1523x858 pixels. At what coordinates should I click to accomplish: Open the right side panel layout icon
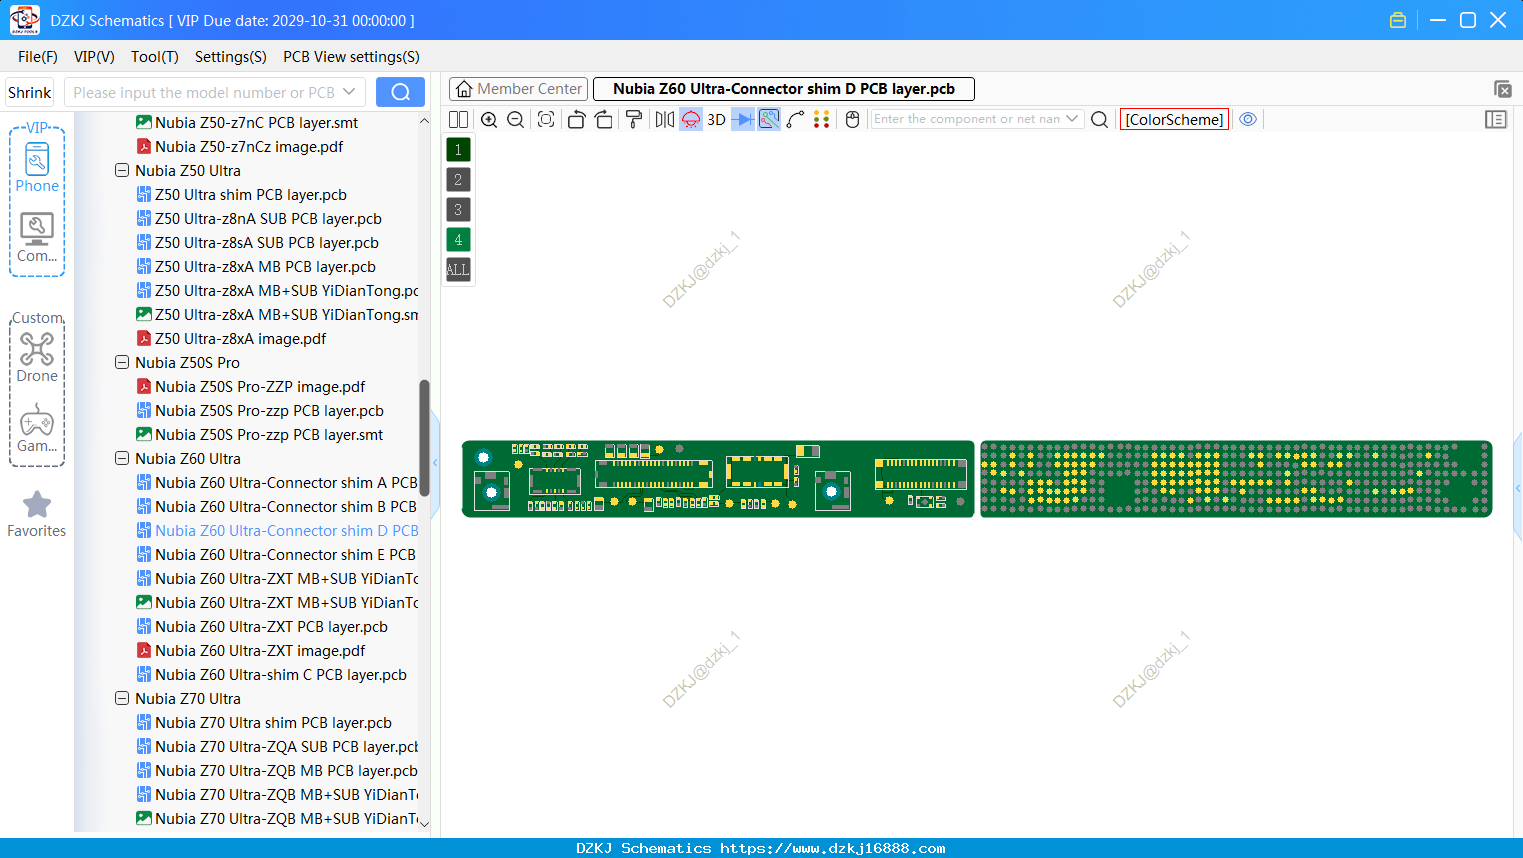pyautogui.click(x=1496, y=119)
